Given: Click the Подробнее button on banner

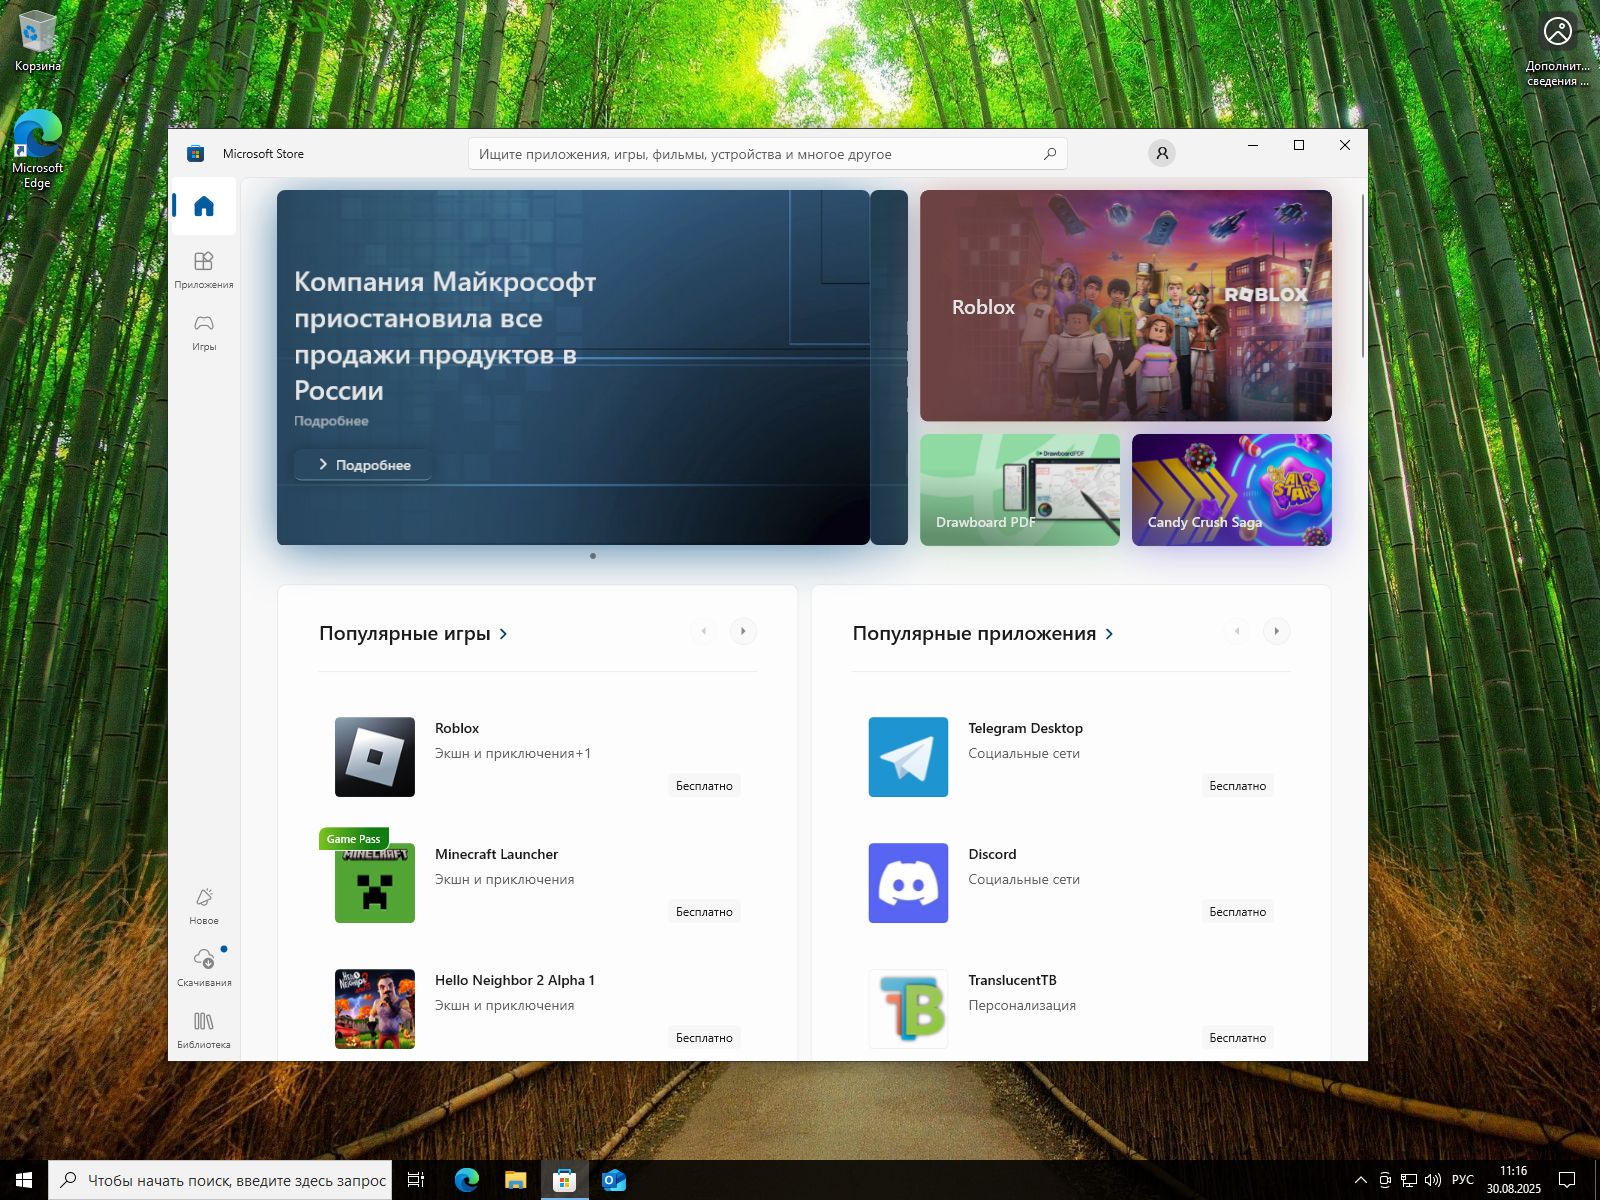Looking at the screenshot, I should (363, 465).
